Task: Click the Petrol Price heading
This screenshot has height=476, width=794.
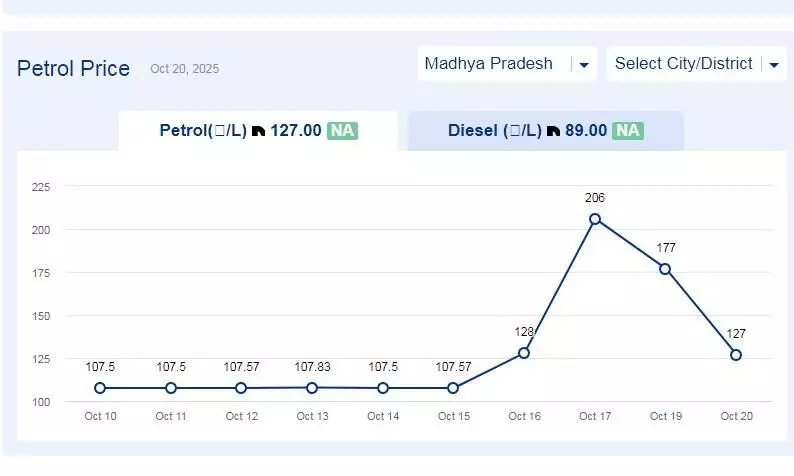Action: tap(73, 69)
